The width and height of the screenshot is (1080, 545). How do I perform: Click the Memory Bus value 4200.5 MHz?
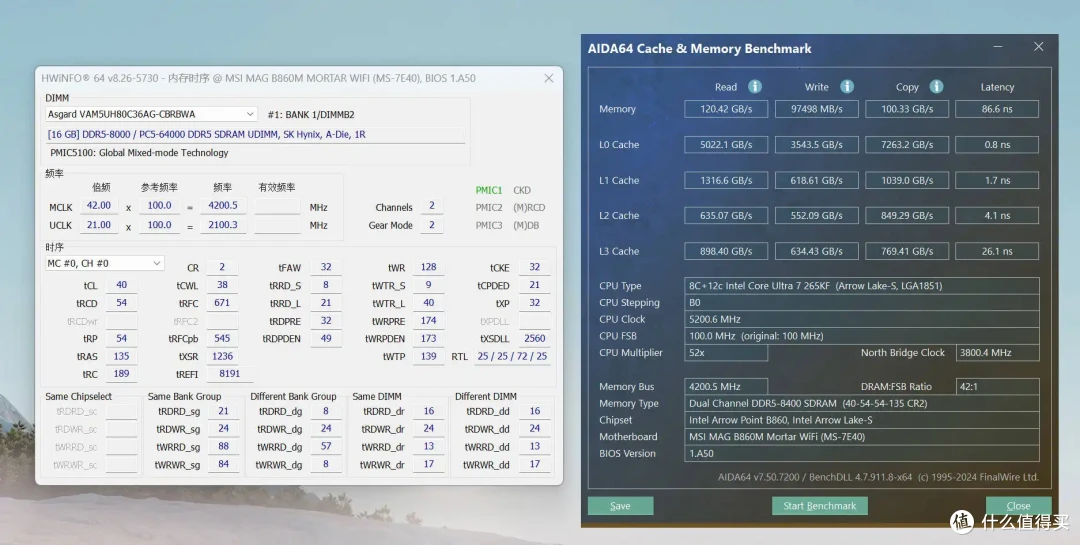(x=726, y=387)
